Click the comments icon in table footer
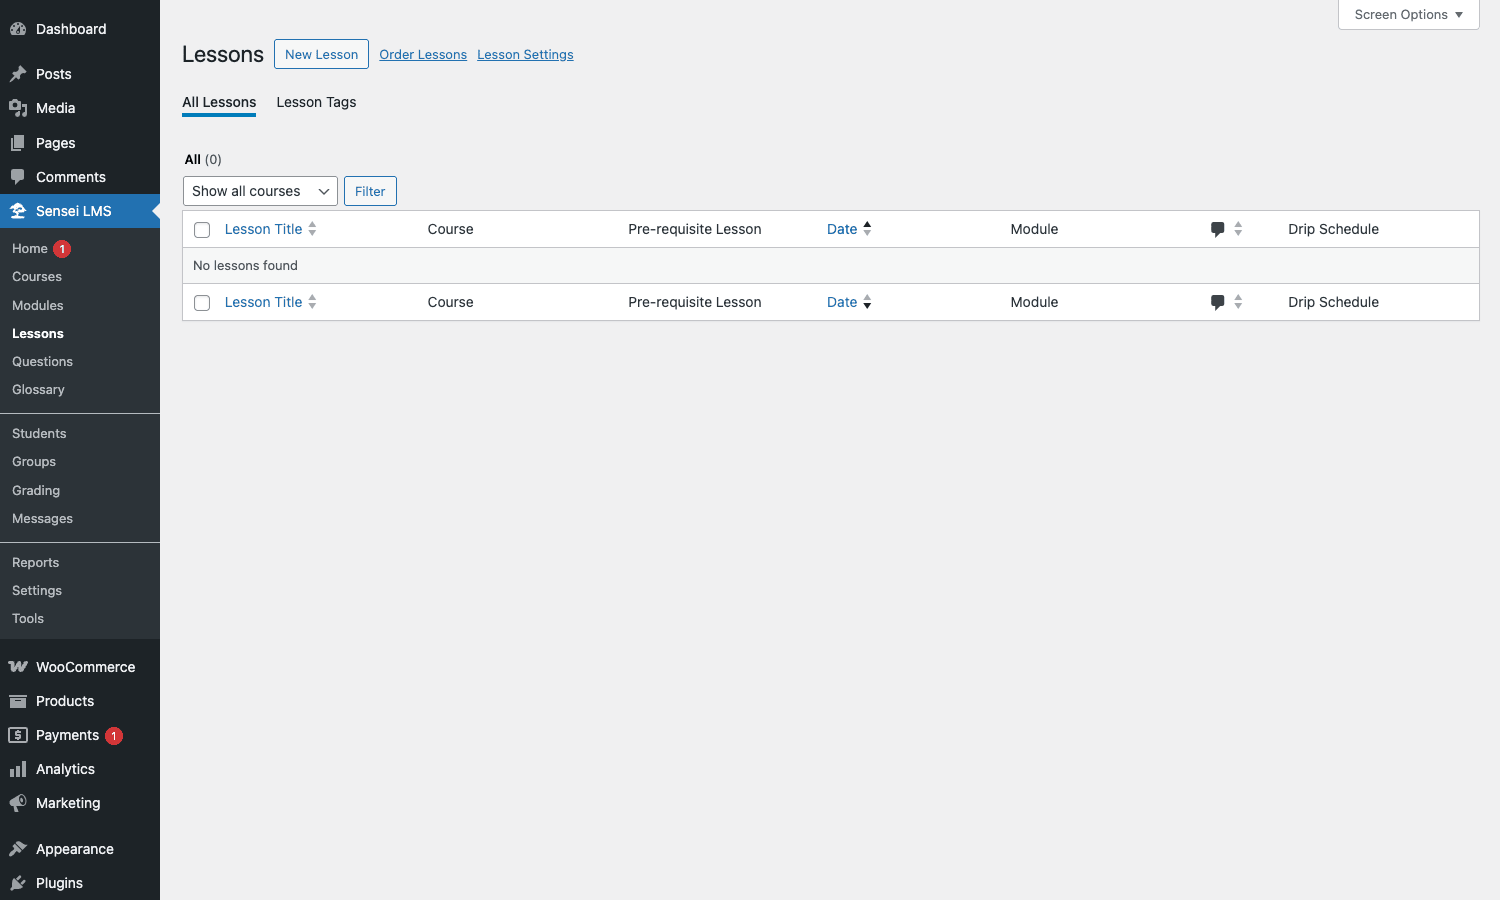This screenshot has width=1500, height=900. pos(1218,302)
